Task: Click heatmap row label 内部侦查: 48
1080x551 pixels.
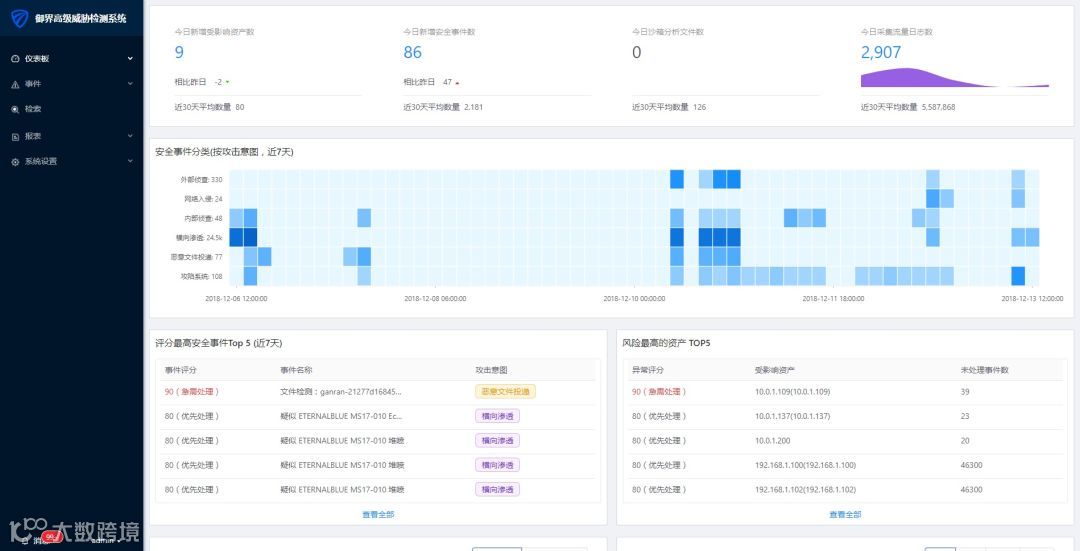Action: click(203, 218)
